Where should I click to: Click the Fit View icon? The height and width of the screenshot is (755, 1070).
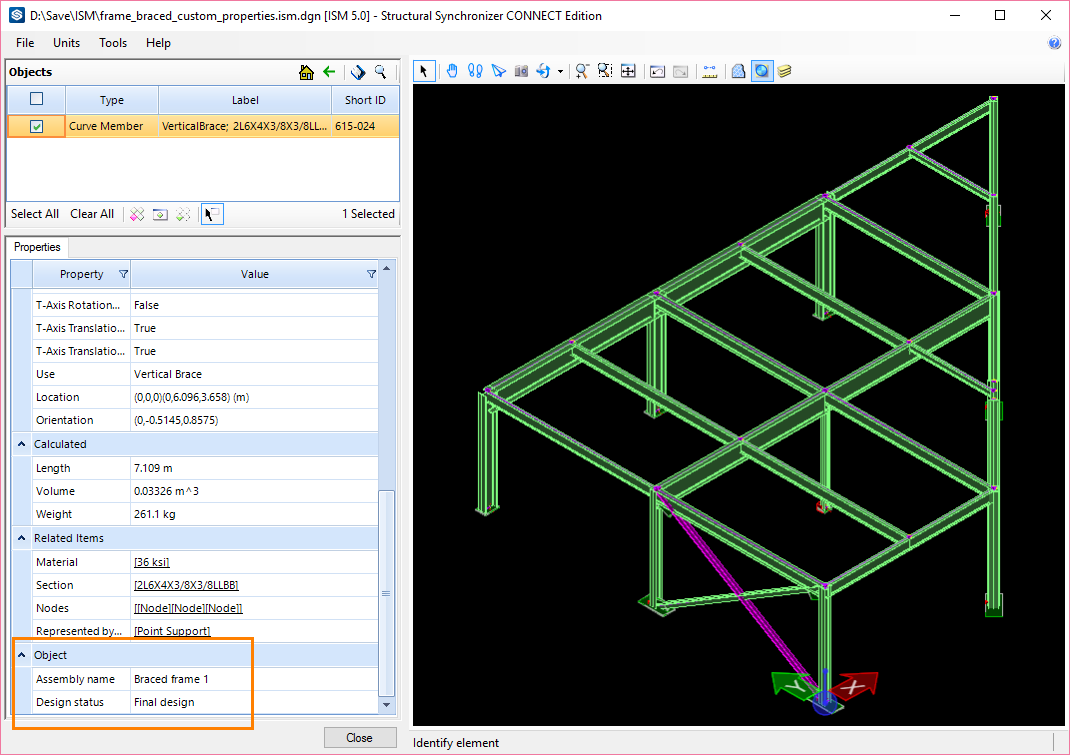click(628, 71)
